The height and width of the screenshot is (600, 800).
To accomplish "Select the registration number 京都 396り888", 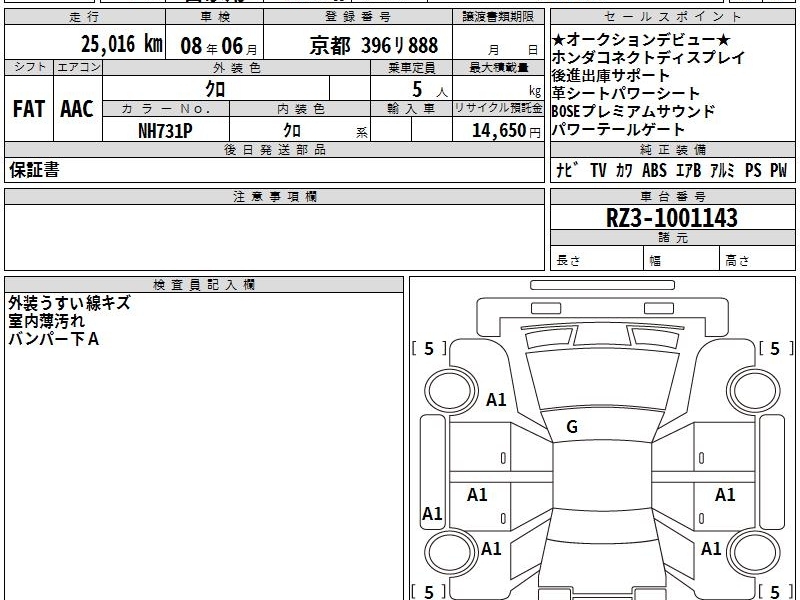I will pos(373,46).
